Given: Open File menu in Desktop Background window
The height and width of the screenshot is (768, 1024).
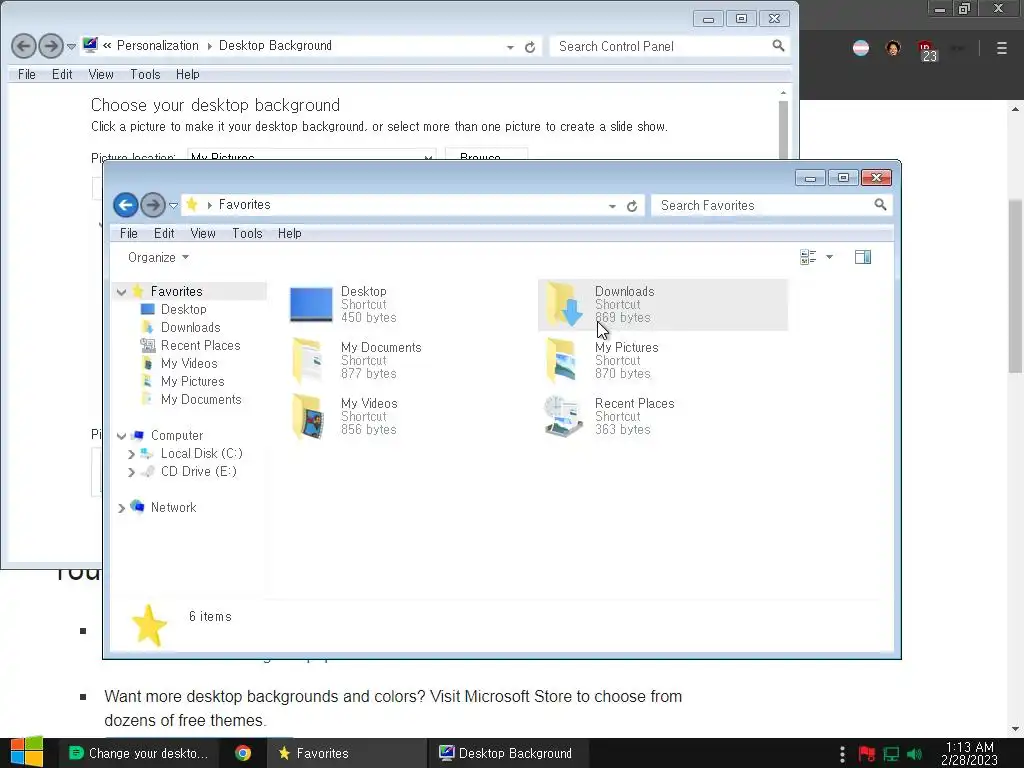Looking at the screenshot, I should point(27,74).
